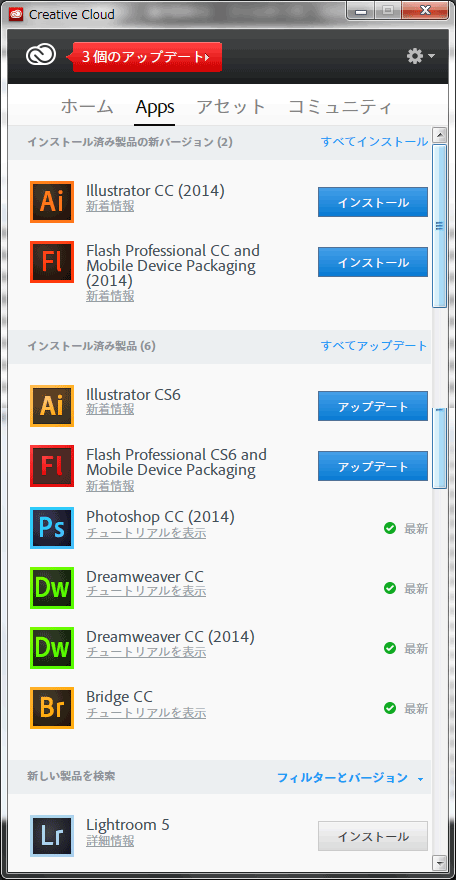Click the vertical scrollbar thumb
This screenshot has width=456, height=880.
440,226
